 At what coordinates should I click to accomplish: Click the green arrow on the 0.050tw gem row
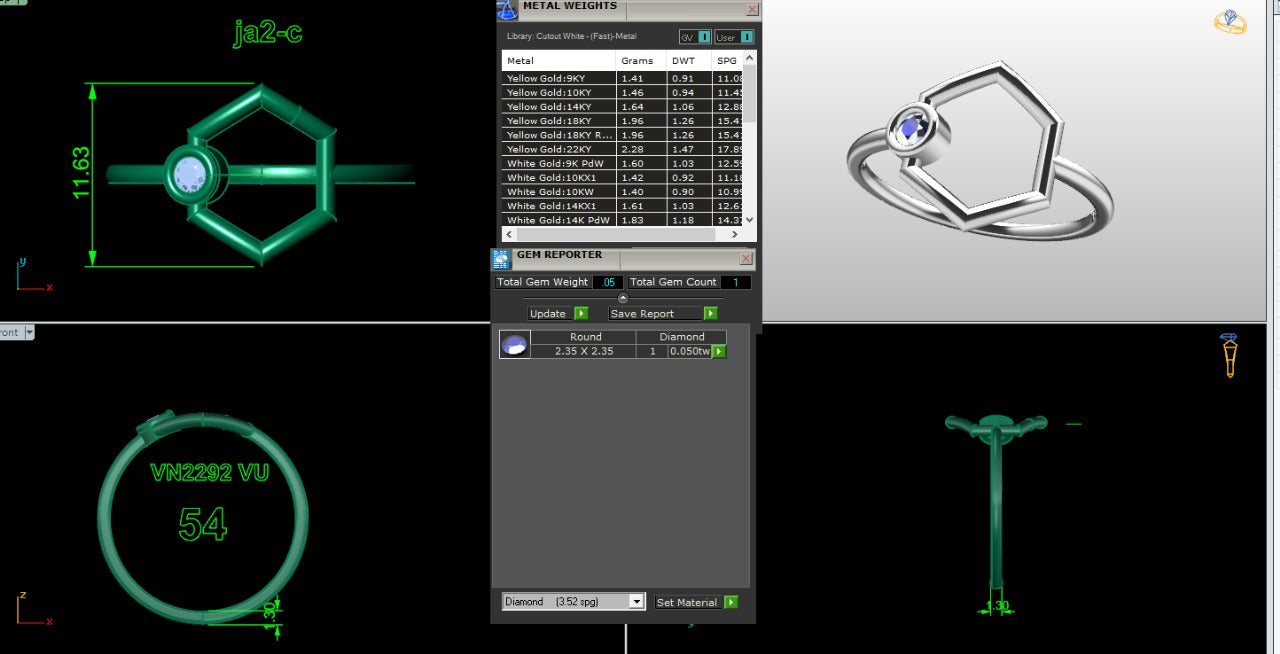(719, 351)
